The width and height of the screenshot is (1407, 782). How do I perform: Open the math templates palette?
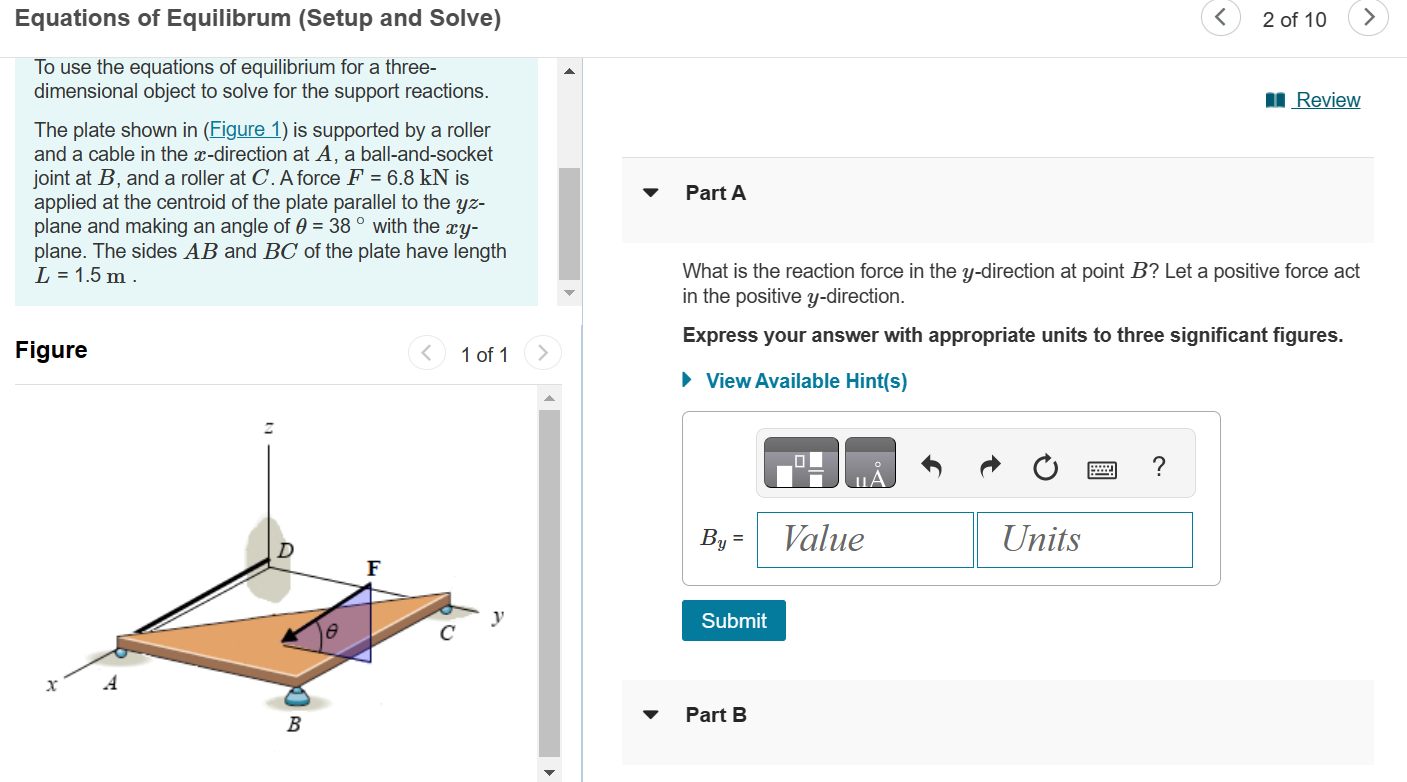point(799,462)
